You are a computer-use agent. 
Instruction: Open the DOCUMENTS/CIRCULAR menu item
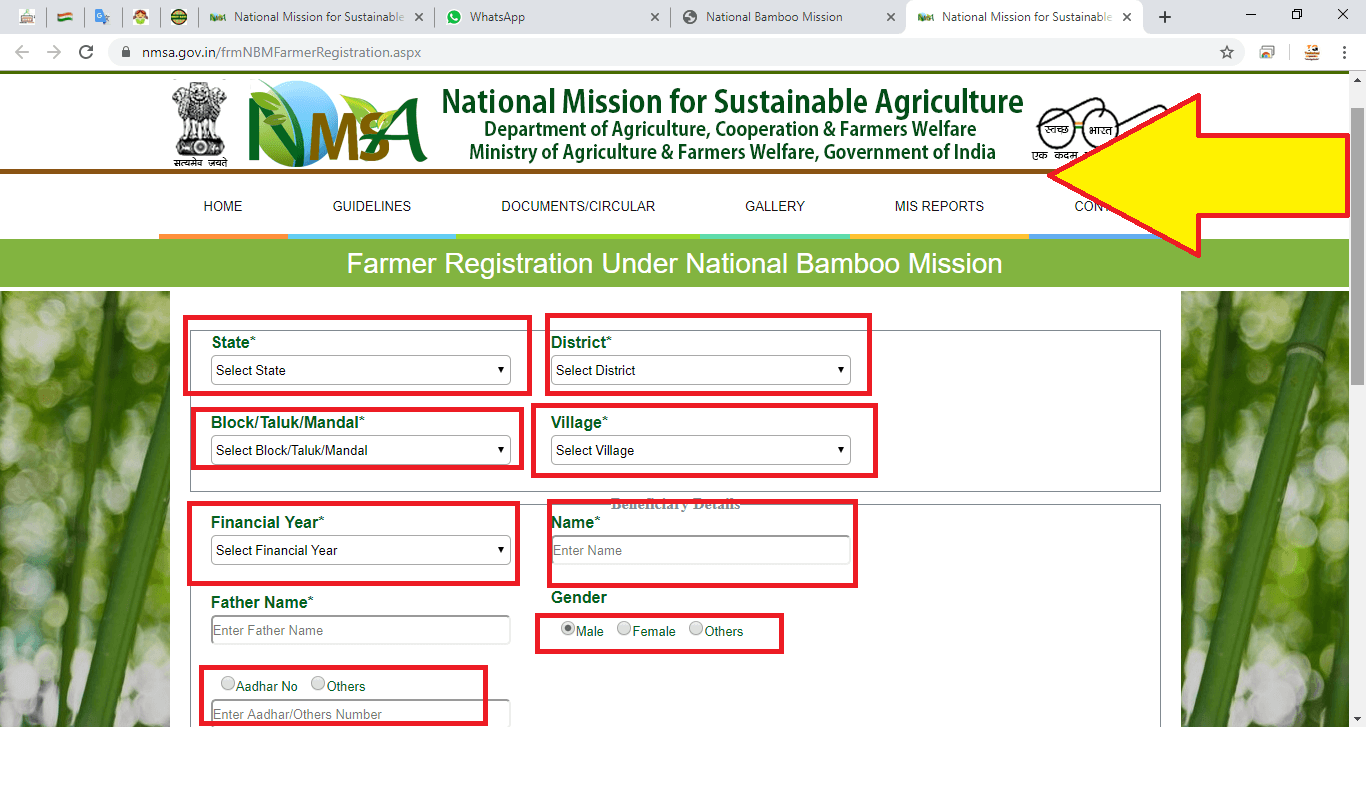[x=578, y=206]
